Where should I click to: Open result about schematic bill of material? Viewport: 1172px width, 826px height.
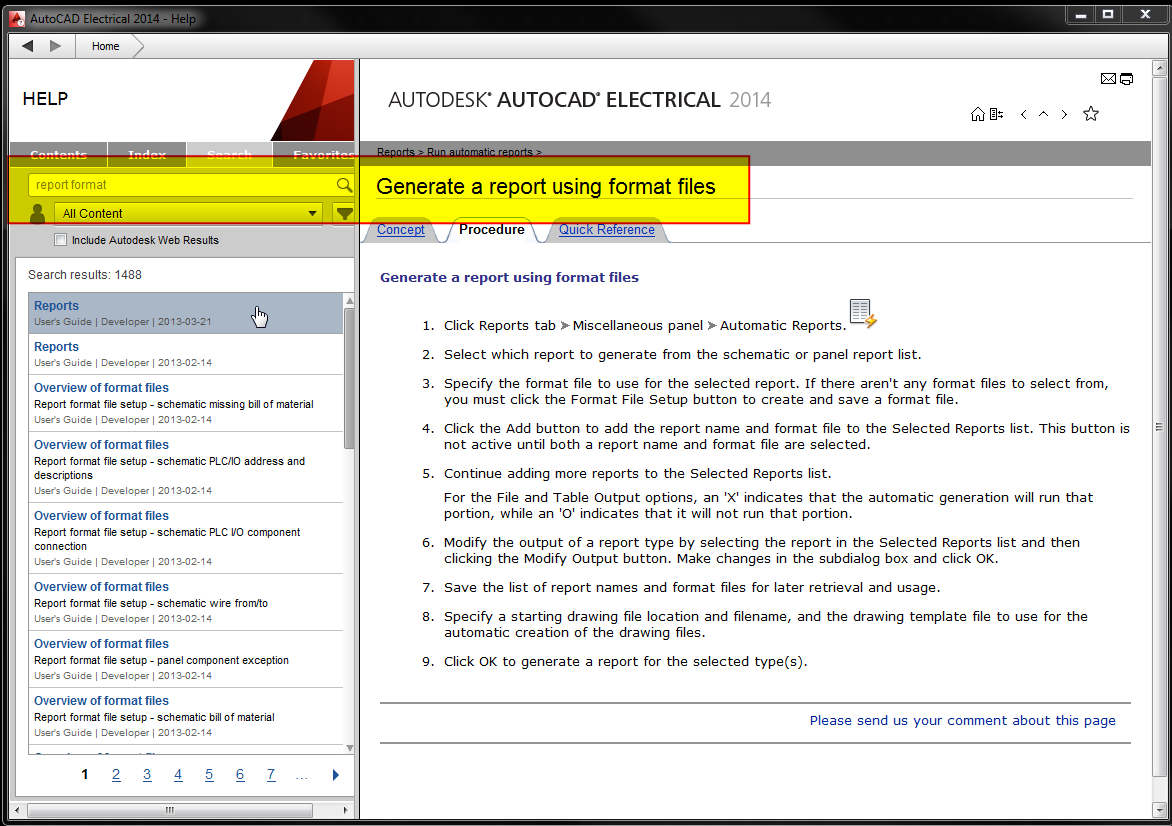[x=186, y=716]
